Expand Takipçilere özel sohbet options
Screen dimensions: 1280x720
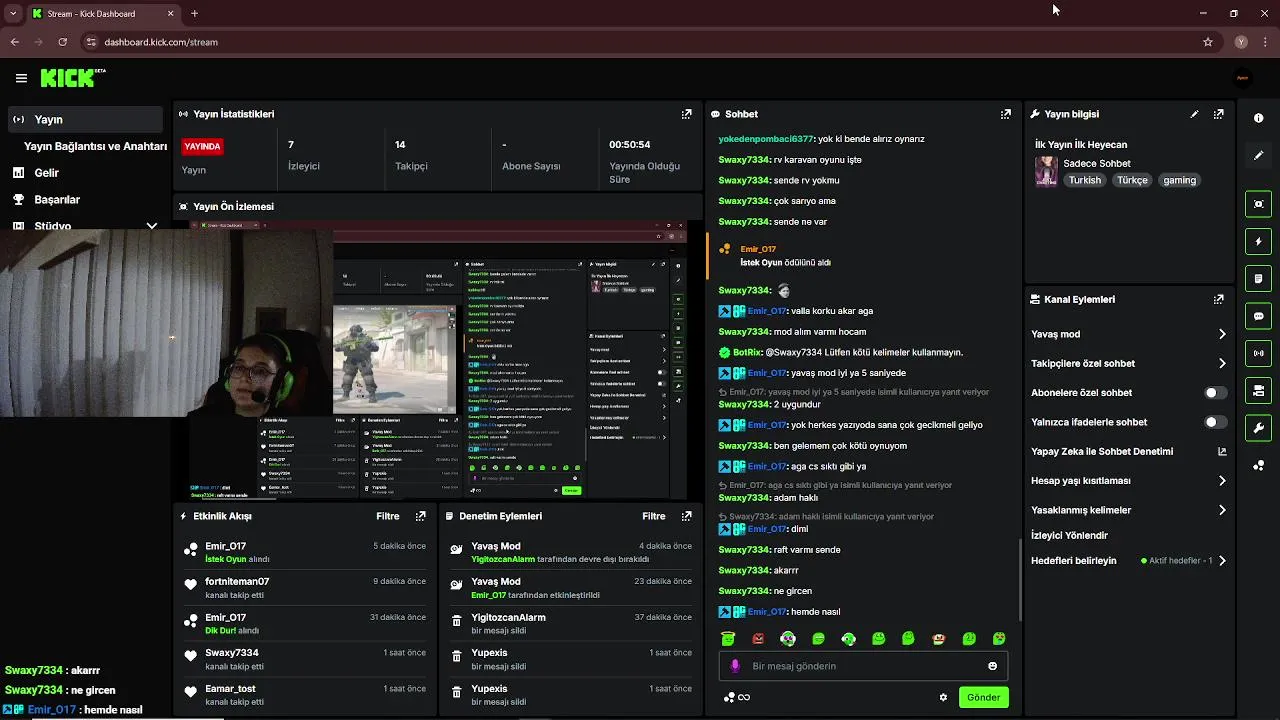coord(1222,364)
